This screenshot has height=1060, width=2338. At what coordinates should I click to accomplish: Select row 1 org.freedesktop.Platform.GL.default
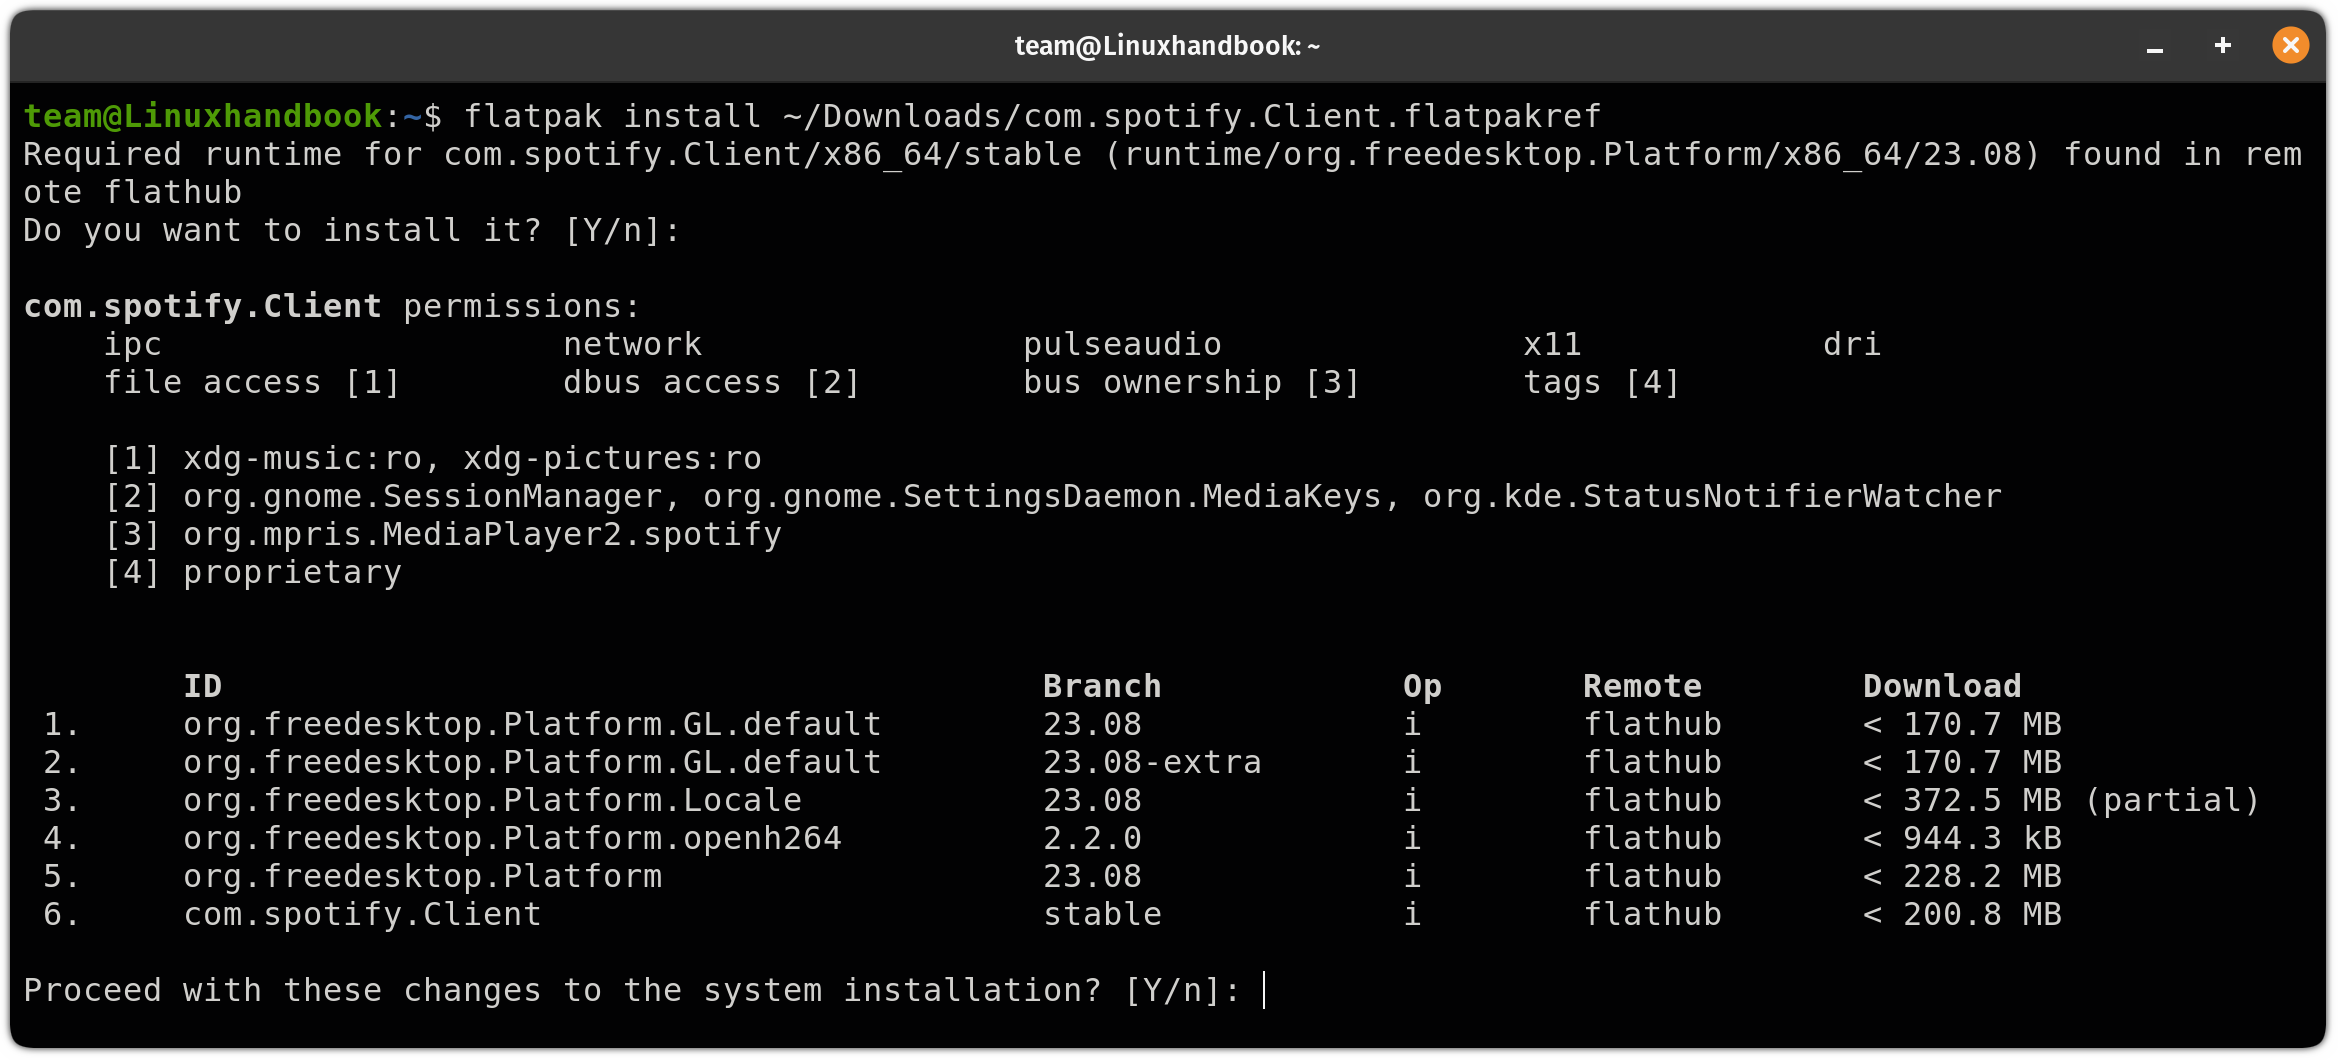pyautogui.click(x=531, y=723)
